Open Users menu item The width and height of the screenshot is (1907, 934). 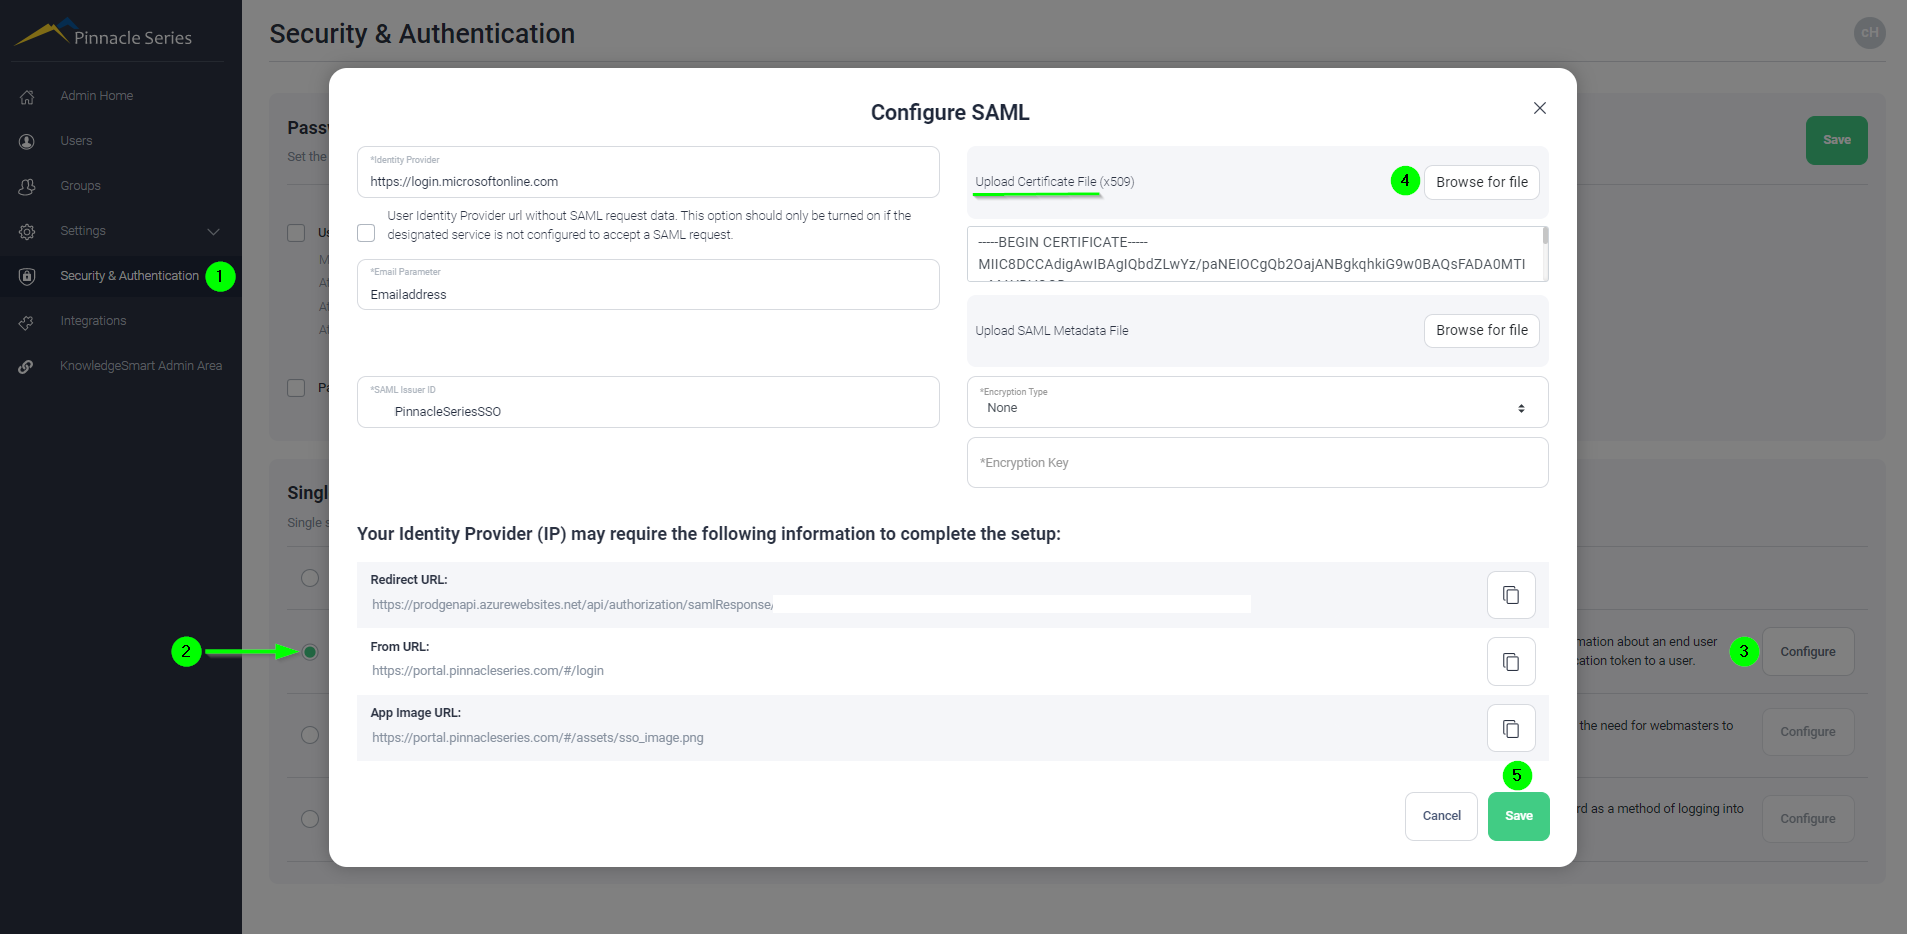[76, 141]
